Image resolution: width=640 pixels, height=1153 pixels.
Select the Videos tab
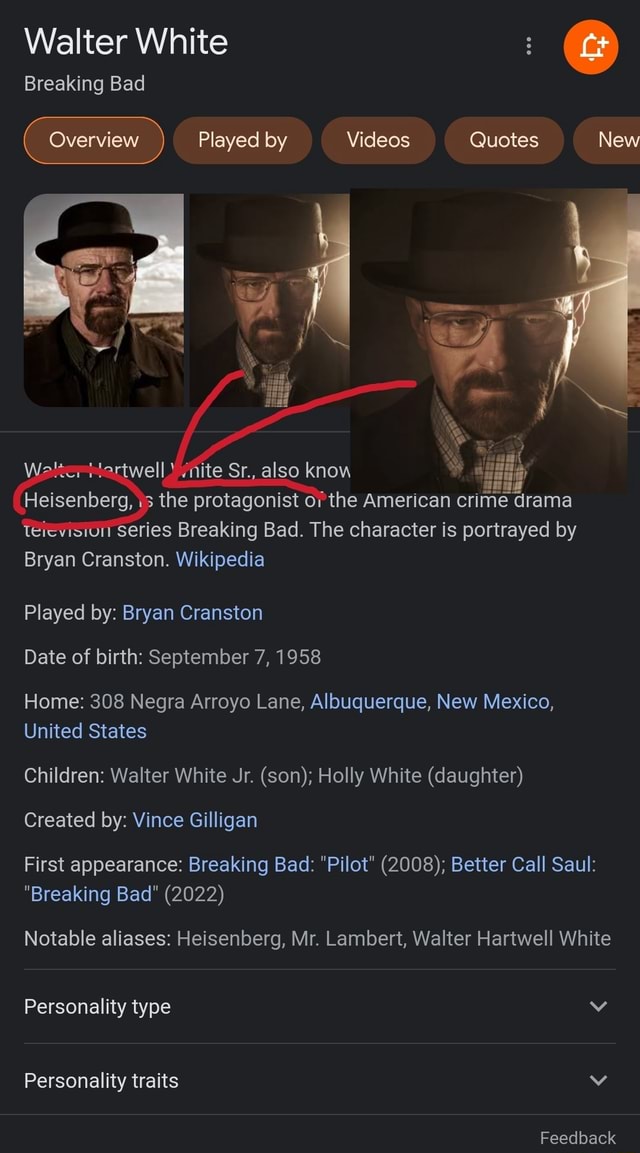pos(378,140)
